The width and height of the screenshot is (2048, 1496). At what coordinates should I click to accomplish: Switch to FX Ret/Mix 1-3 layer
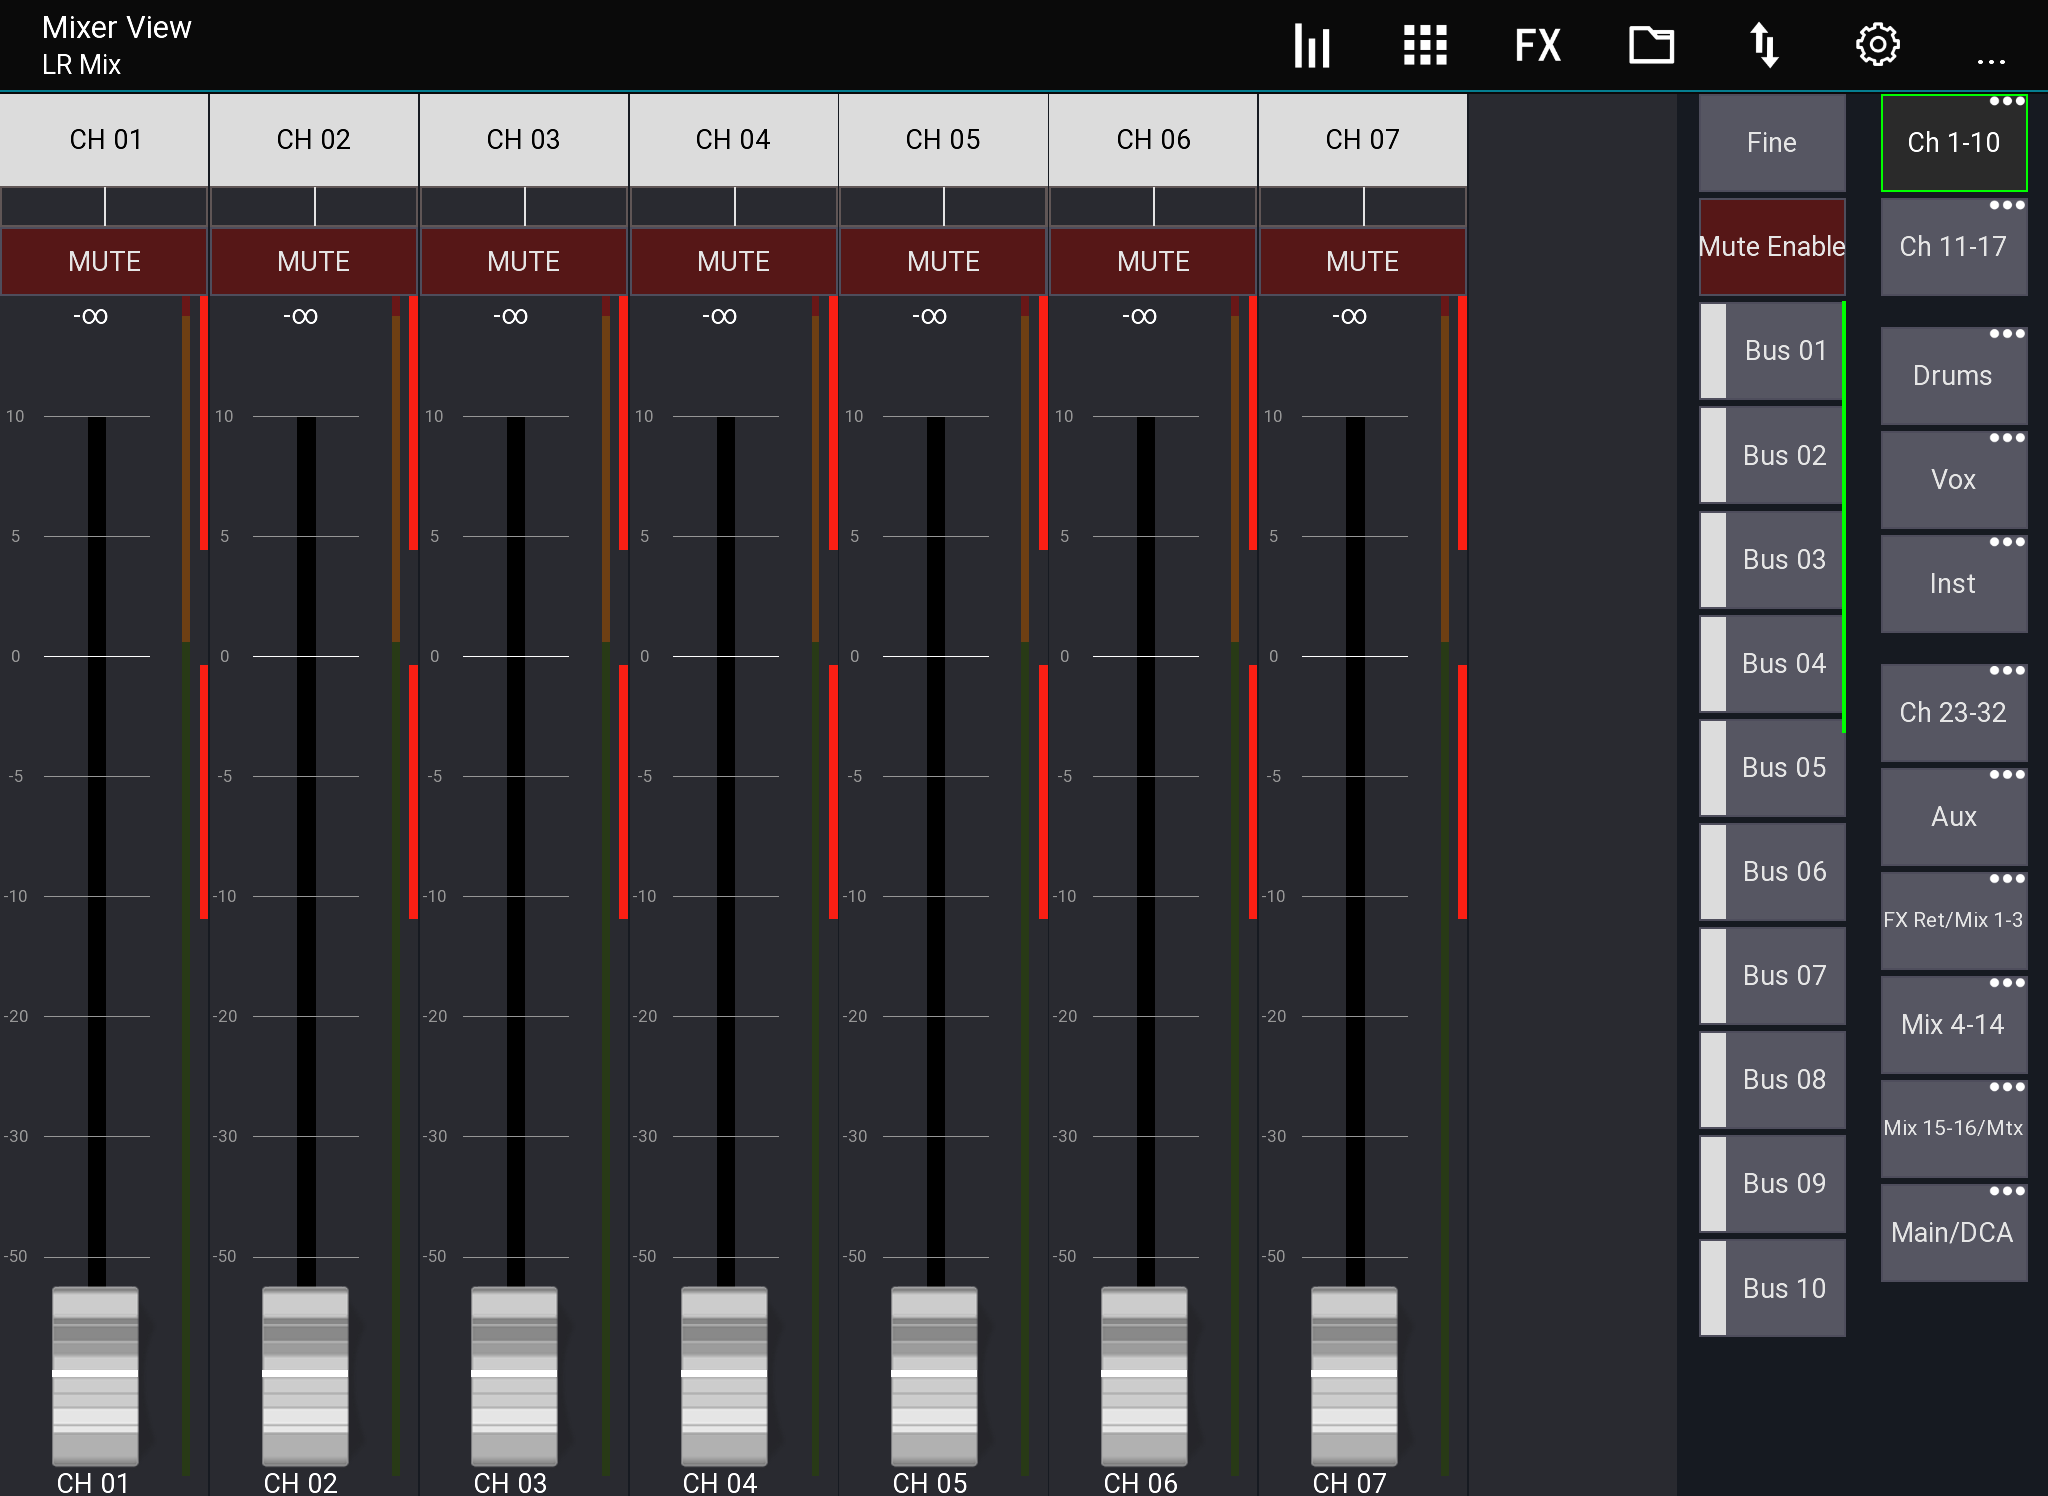click(x=1954, y=921)
